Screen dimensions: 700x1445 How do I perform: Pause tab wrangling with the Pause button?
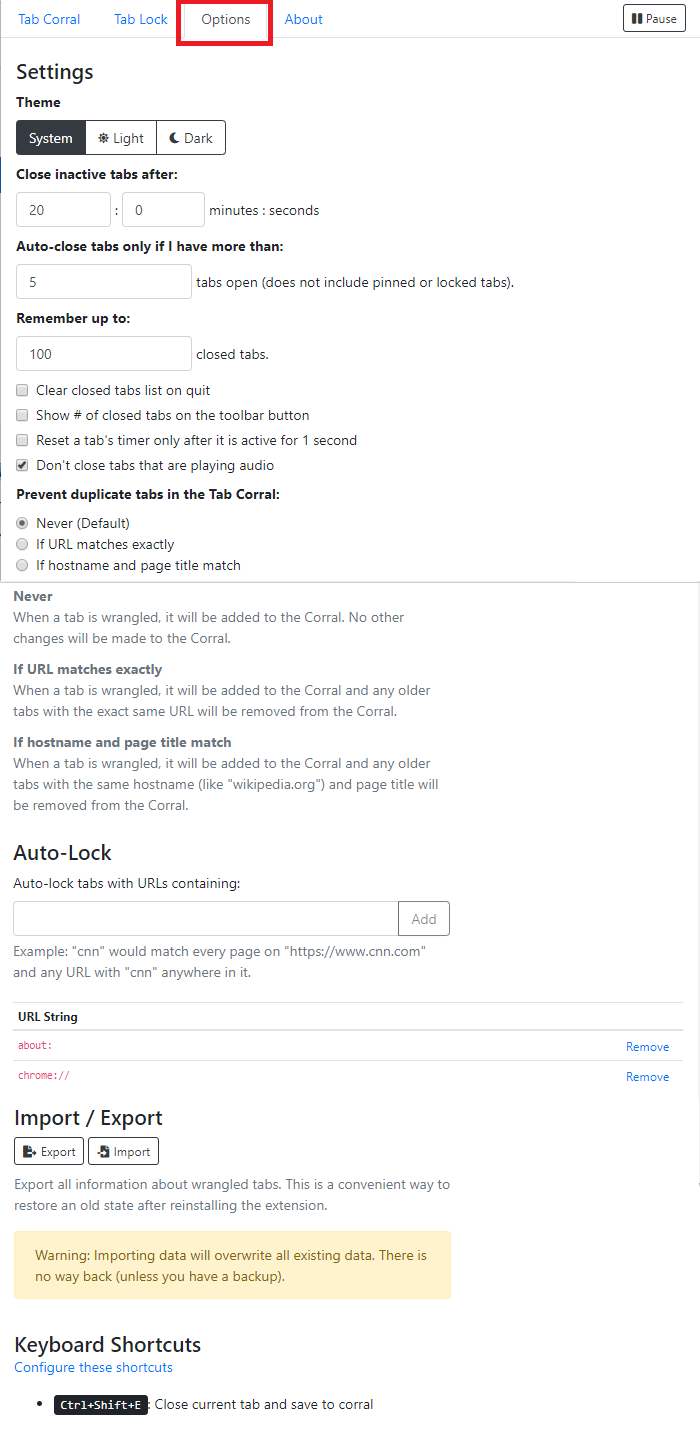(654, 18)
